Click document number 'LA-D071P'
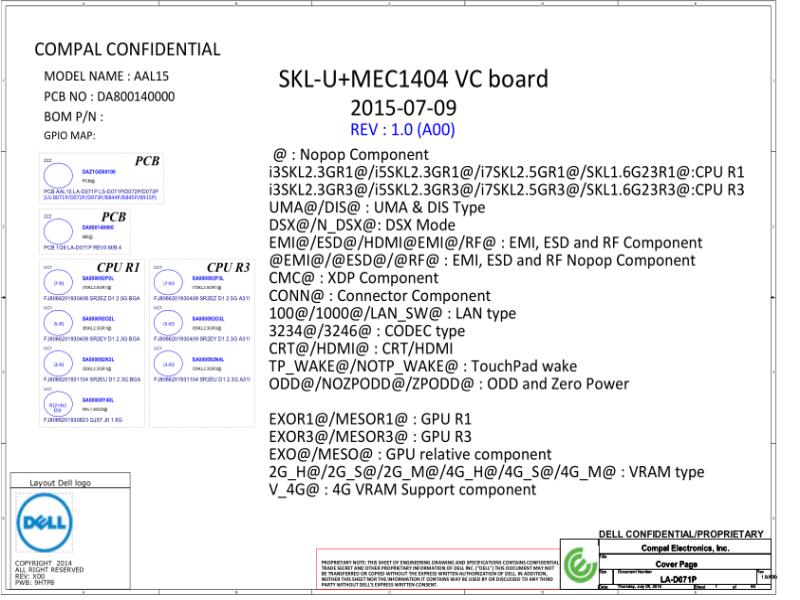Viewport: 800px width, 600px height. tap(678, 580)
